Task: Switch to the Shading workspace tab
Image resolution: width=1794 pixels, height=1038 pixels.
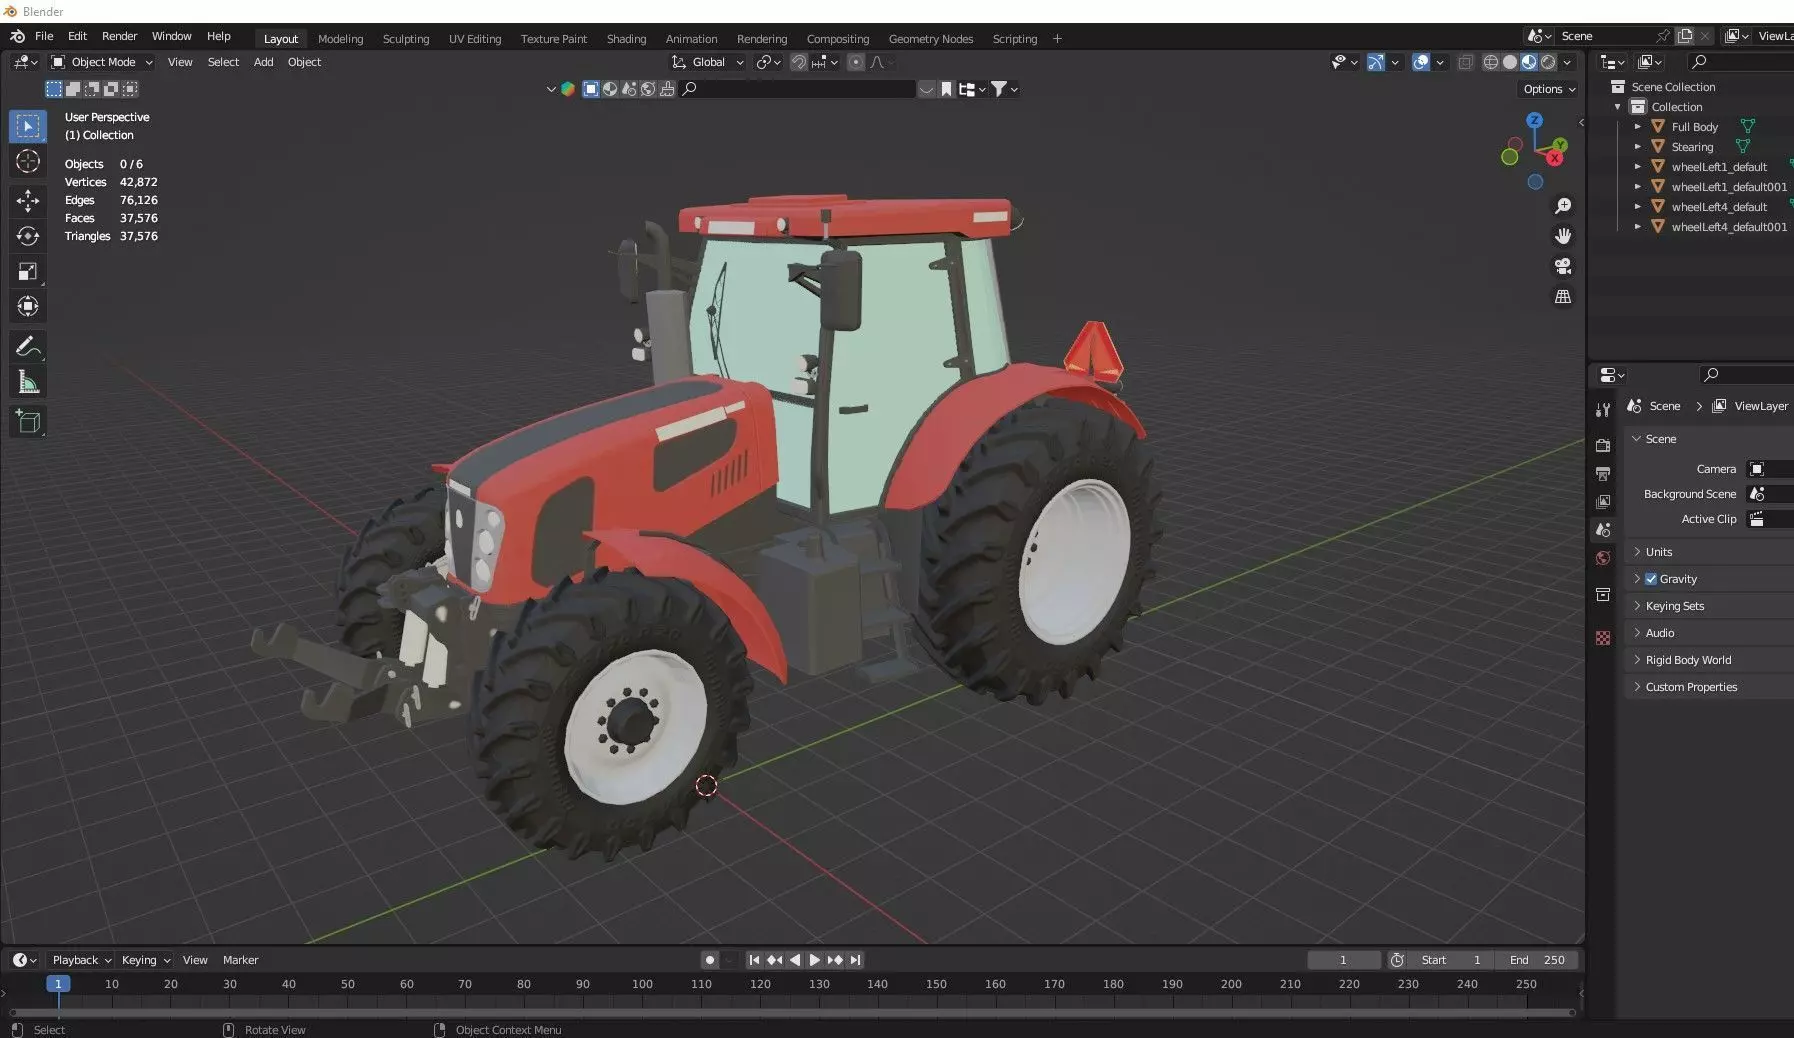Action: pos(626,39)
